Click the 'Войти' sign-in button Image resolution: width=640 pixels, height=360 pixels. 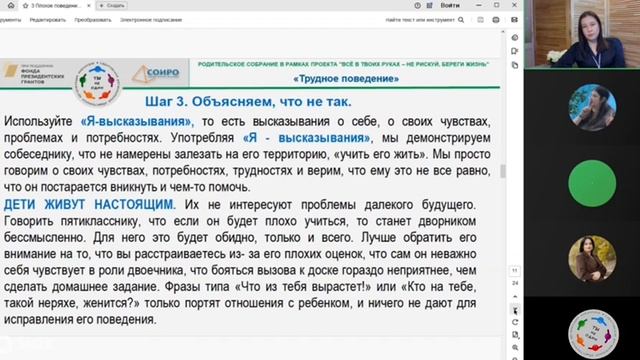pyautogui.click(x=450, y=5)
